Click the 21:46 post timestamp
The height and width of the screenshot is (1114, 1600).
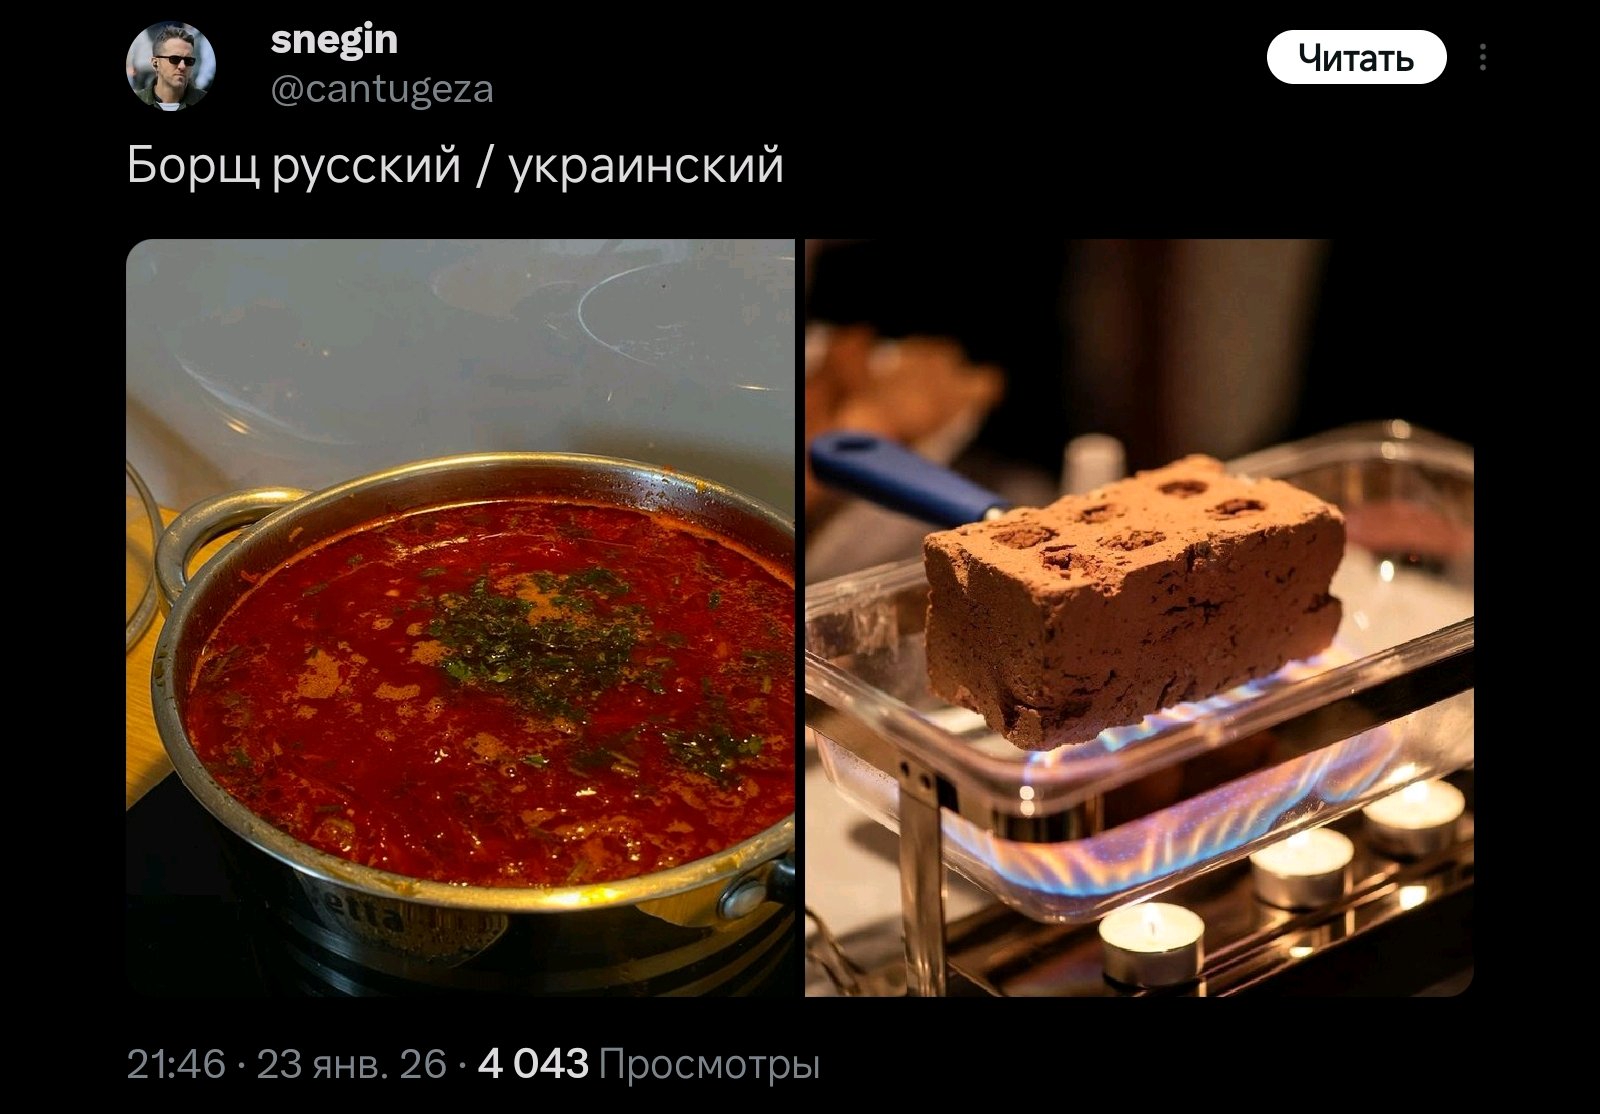coord(176,1064)
